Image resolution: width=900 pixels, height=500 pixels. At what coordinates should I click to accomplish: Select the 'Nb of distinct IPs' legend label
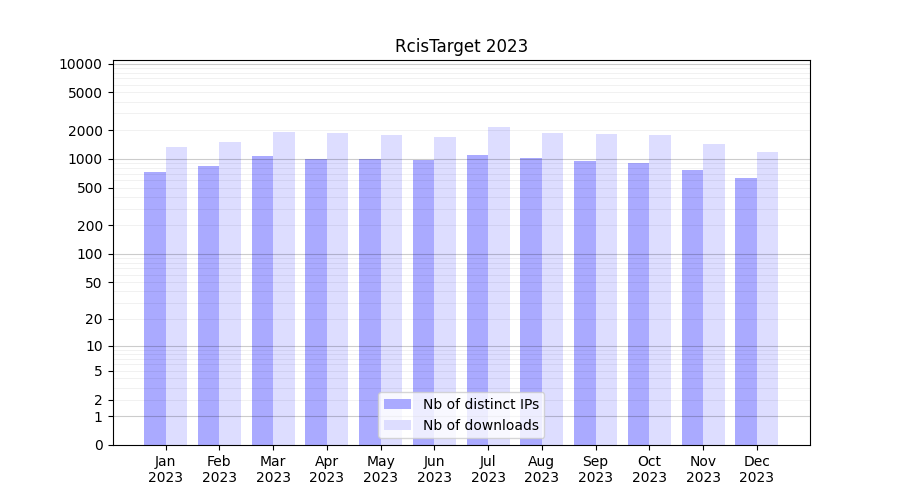pyautogui.click(x=480, y=404)
